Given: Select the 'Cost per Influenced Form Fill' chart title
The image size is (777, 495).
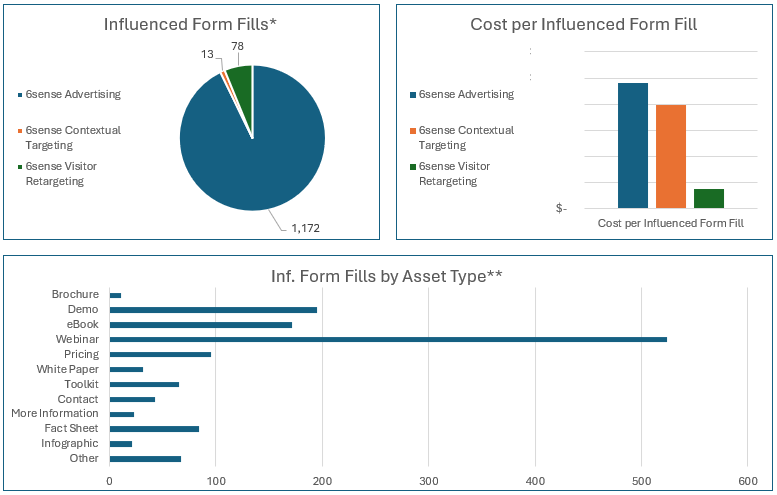Looking at the screenshot, I should click(584, 24).
